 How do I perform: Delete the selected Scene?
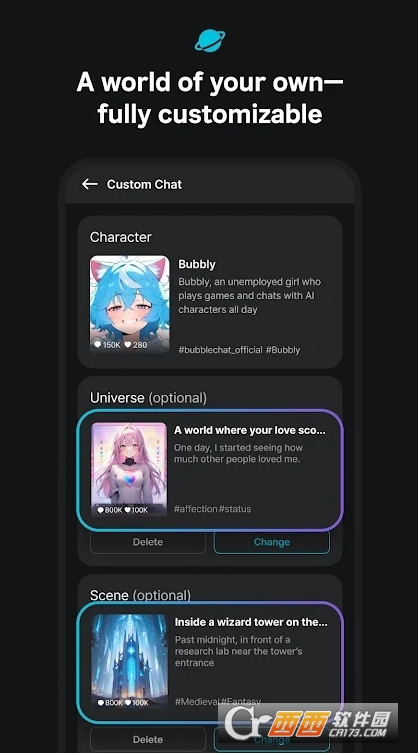(148, 739)
